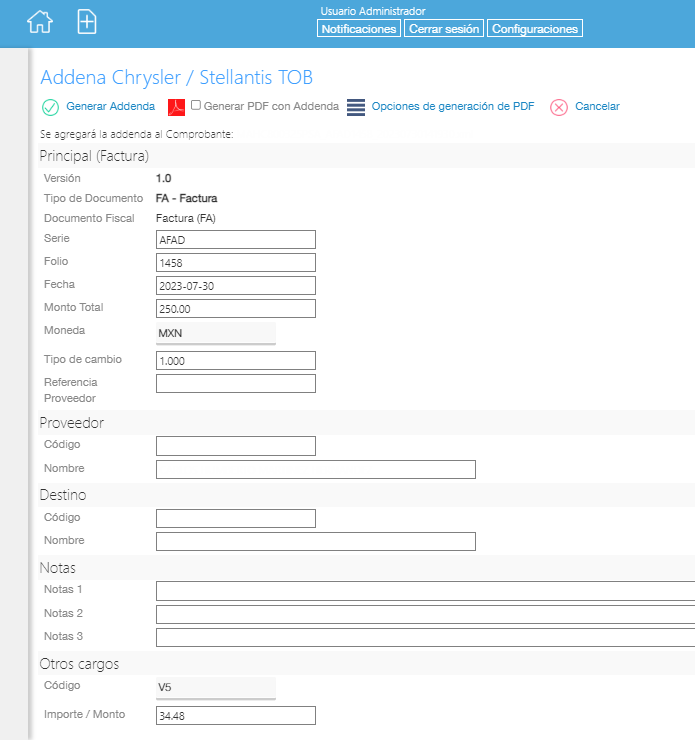Click the red PDF icon

coord(176,107)
